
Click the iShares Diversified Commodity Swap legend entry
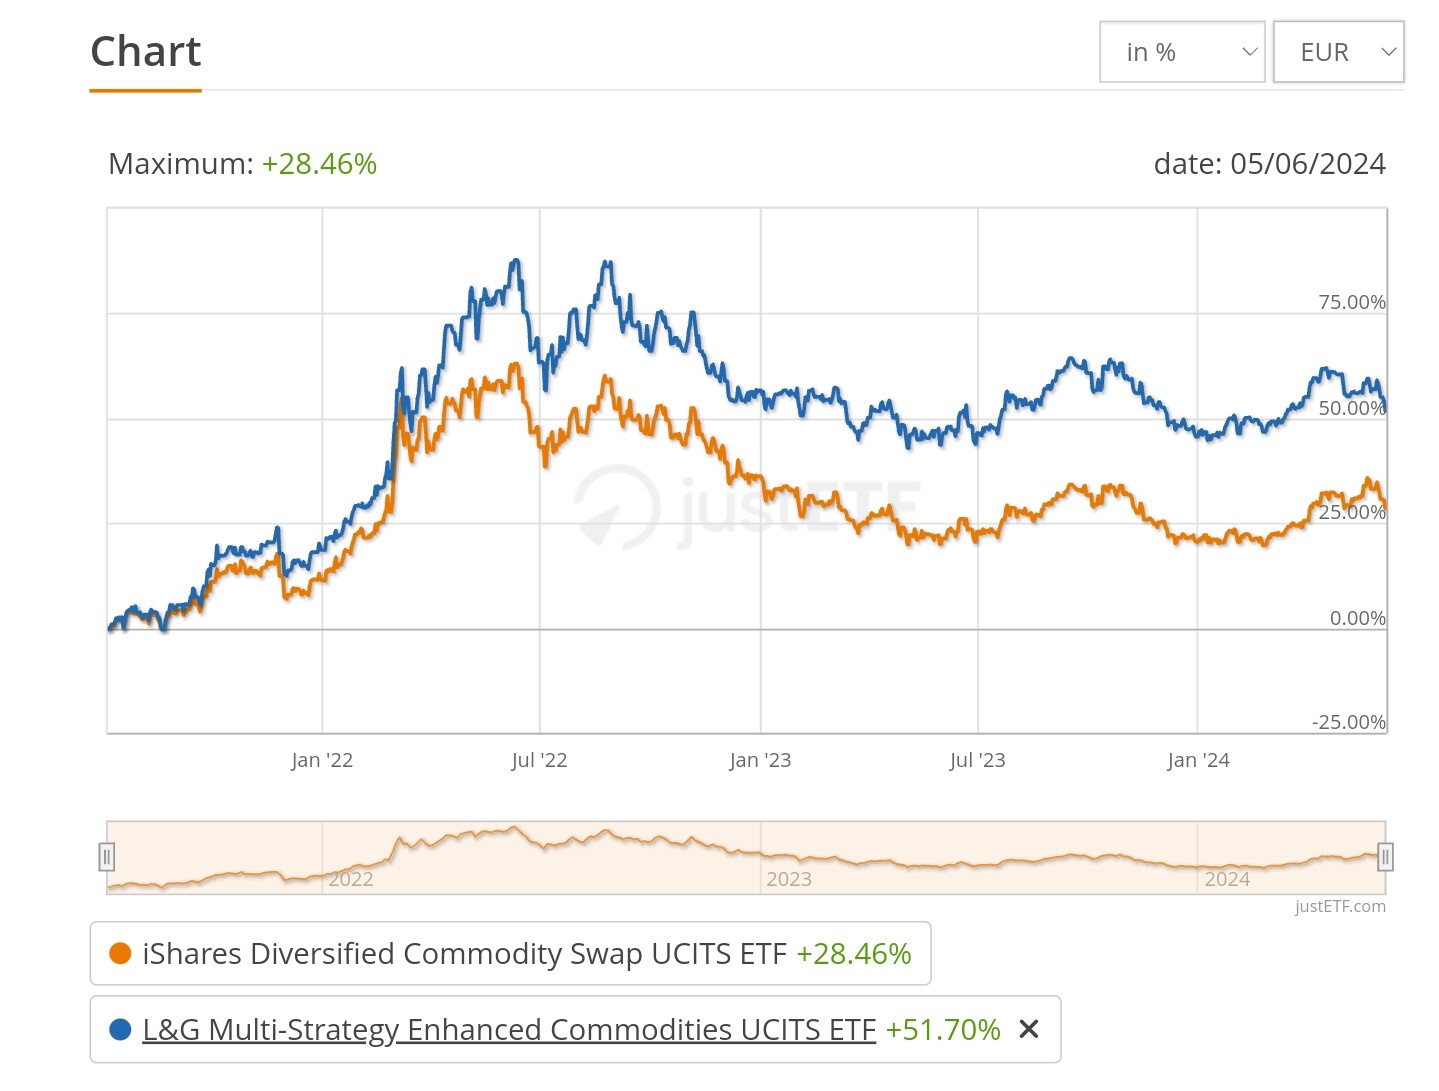pos(464,954)
